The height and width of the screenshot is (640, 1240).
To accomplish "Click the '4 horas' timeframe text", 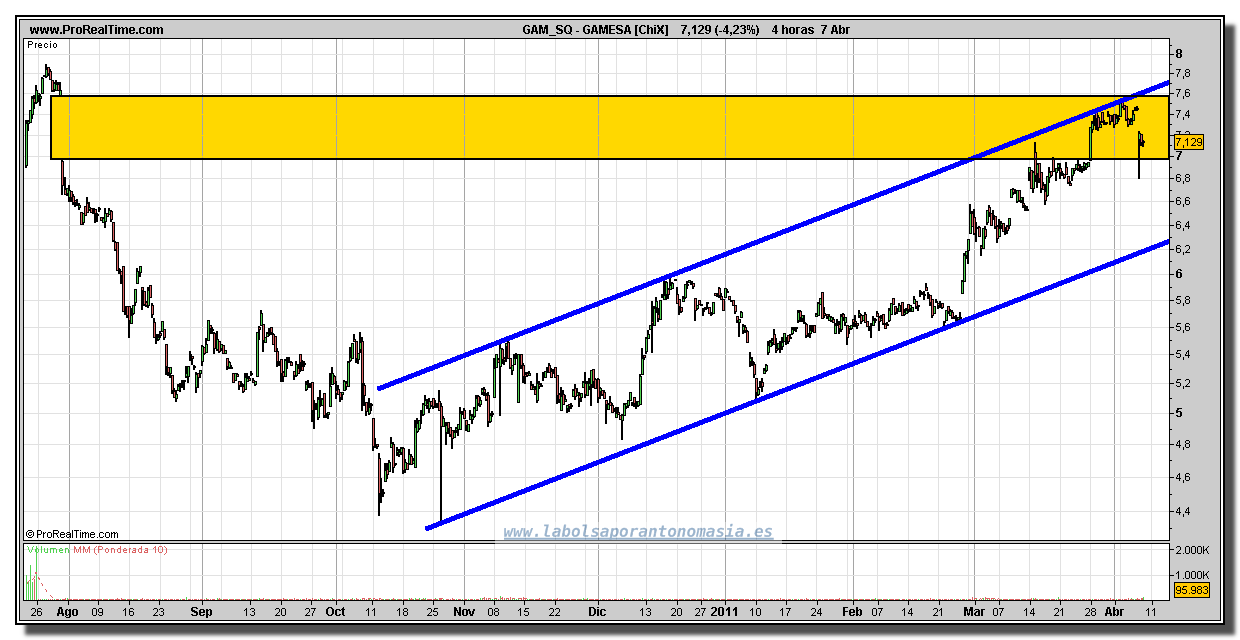I will pos(793,30).
